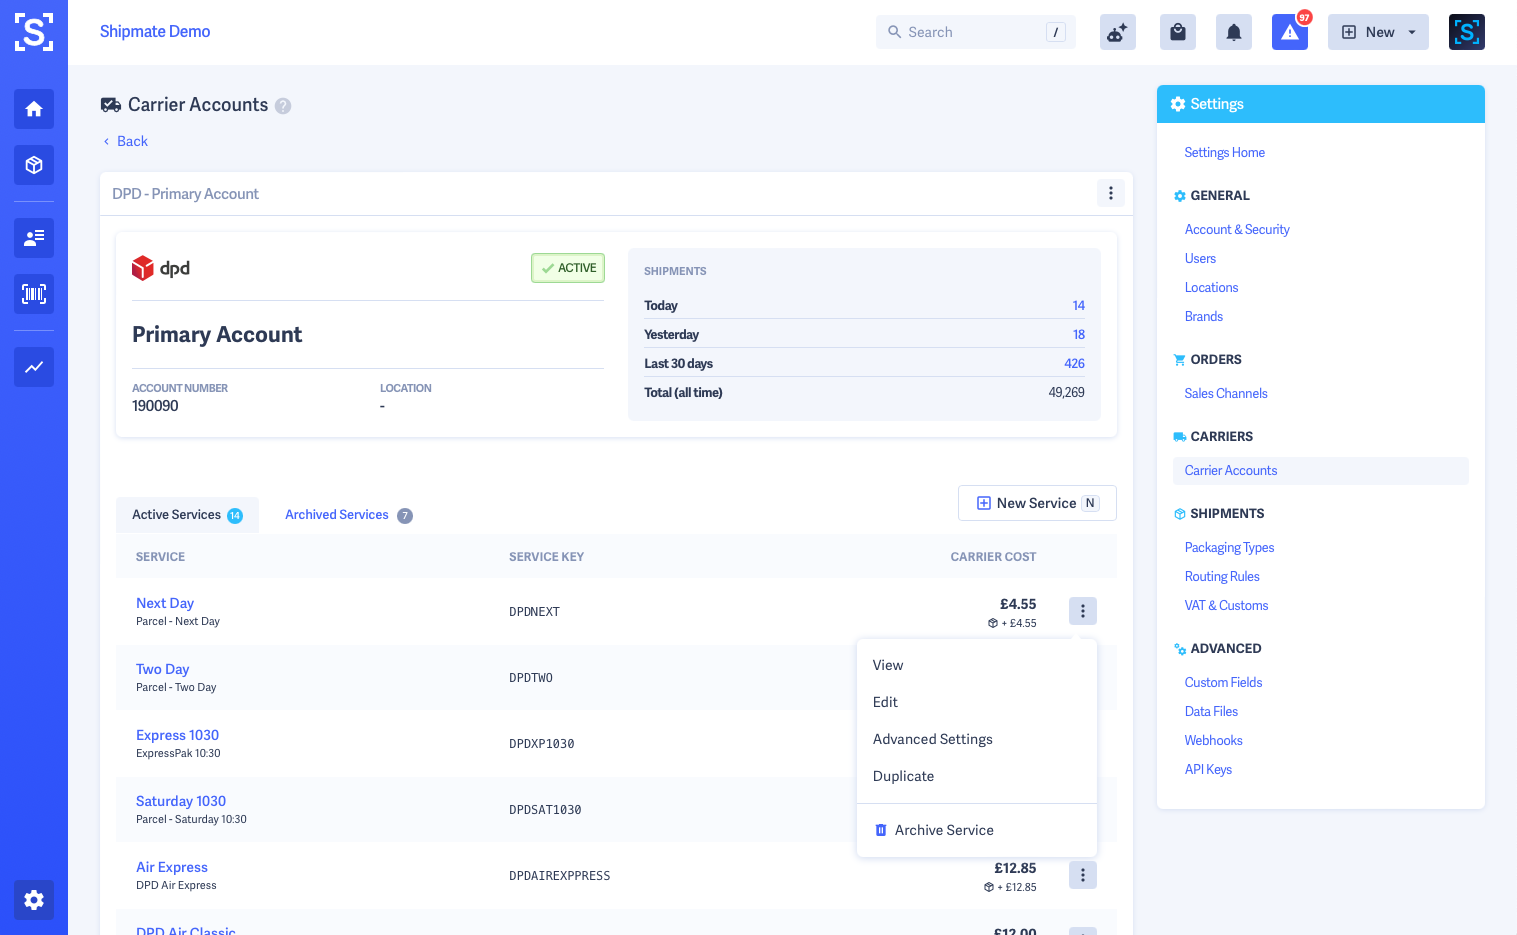
Task: Open the DPD Primary Account kebab menu
Action: pos(1110,193)
